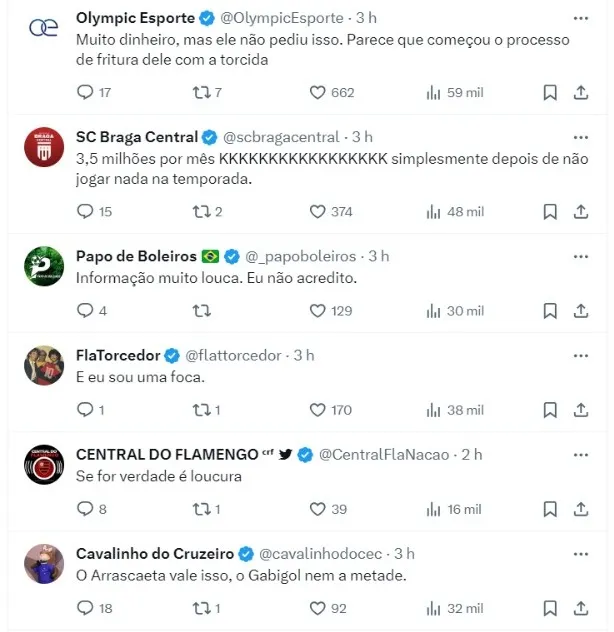
Task: Like Olympic Esporte's tweet with 662 likes
Action: (318, 93)
